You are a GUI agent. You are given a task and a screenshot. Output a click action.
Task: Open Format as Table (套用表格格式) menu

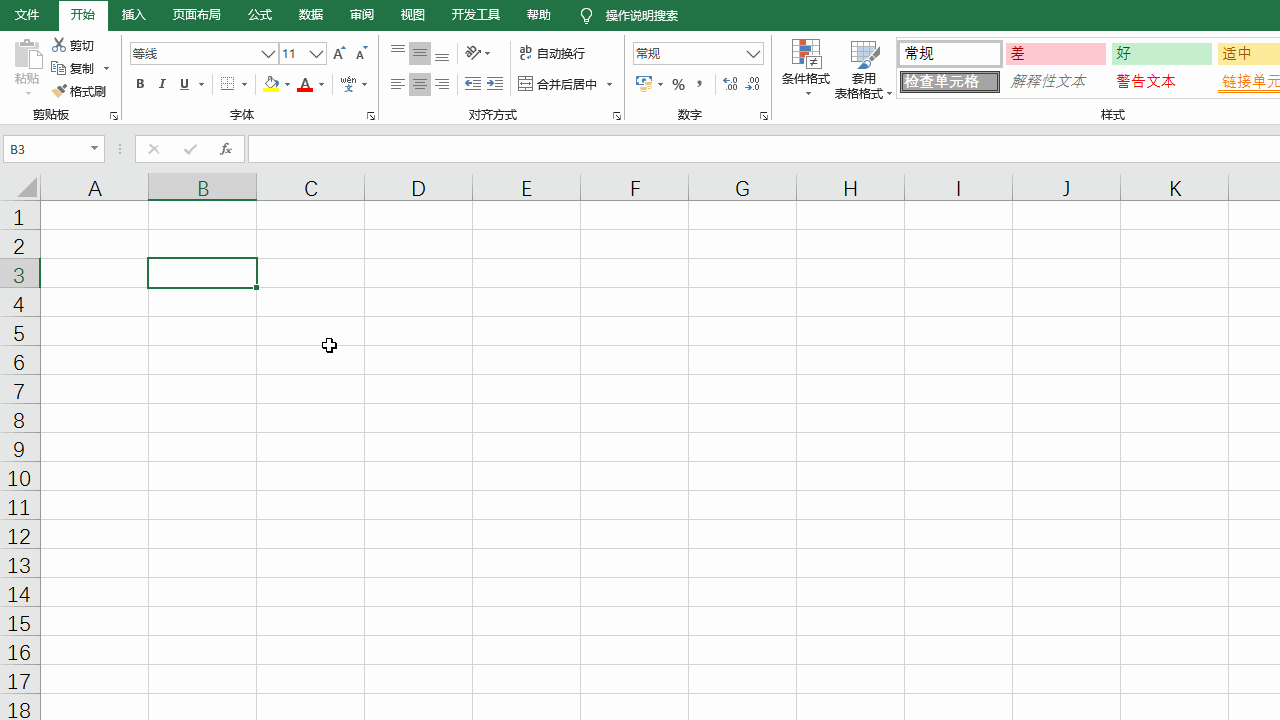(864, 70)
